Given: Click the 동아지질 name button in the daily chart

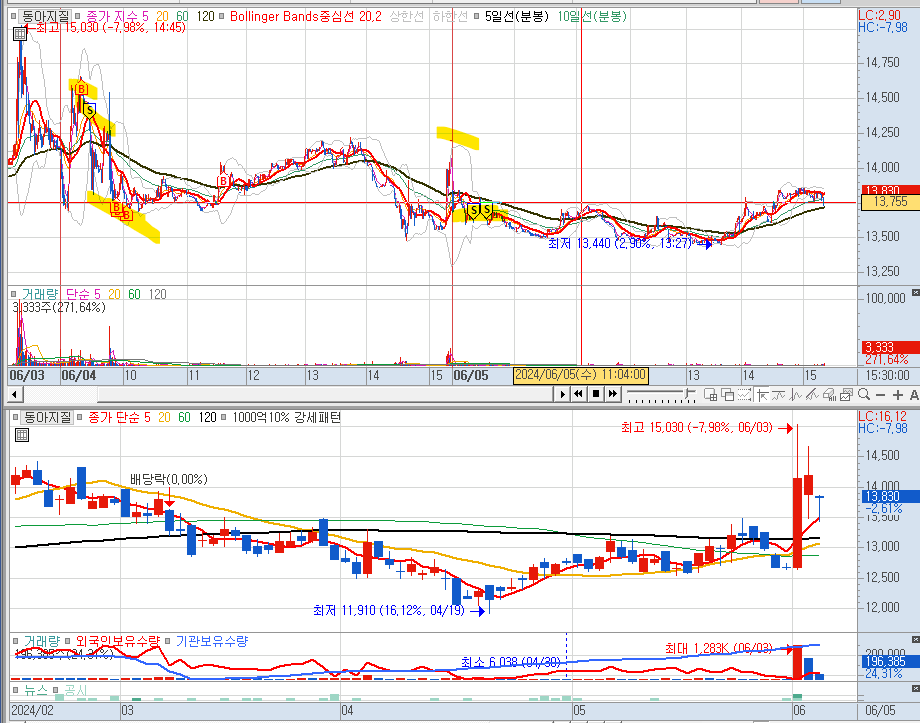Looking at the screenshot, I should (x=47, y=417).
